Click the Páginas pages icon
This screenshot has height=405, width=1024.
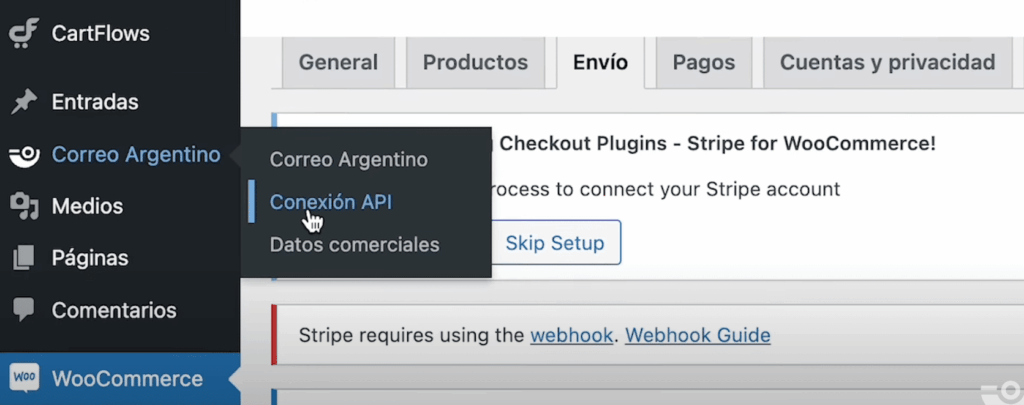(x=24, y=258)
